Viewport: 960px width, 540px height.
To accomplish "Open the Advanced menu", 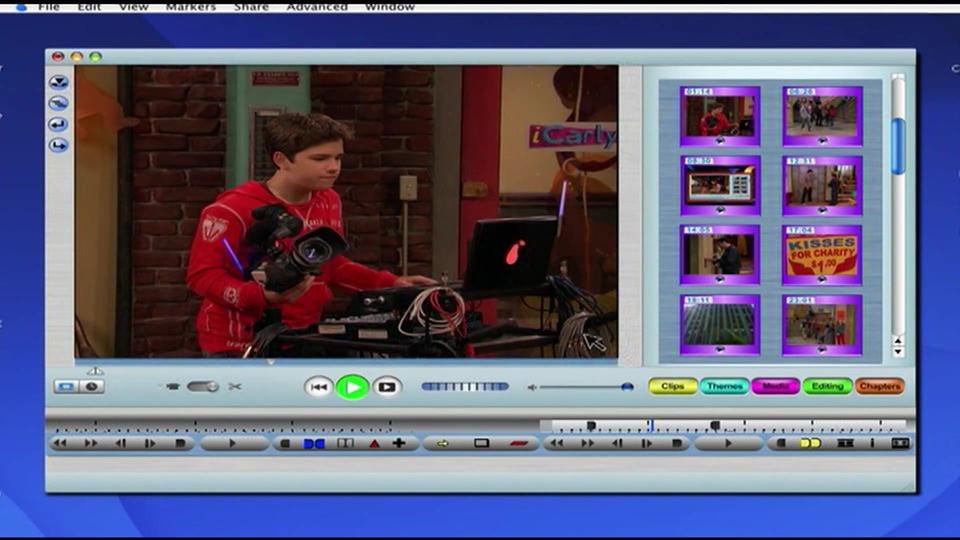I will [x=317, y=7].
